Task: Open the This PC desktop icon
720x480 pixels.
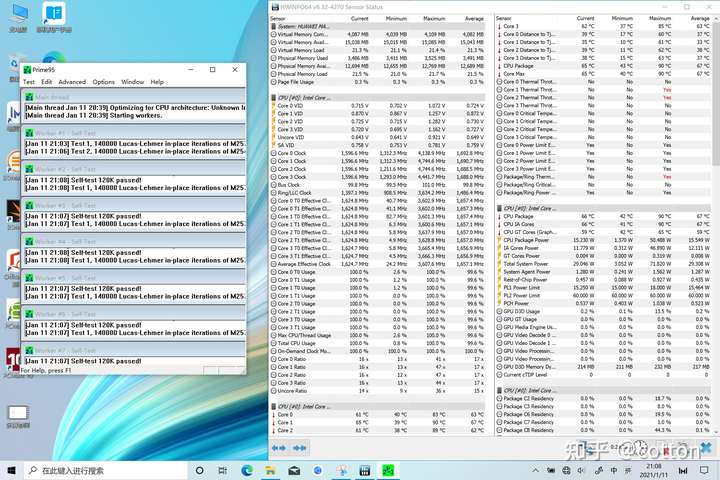Action: pyautogui.click(x=18, y=17)
